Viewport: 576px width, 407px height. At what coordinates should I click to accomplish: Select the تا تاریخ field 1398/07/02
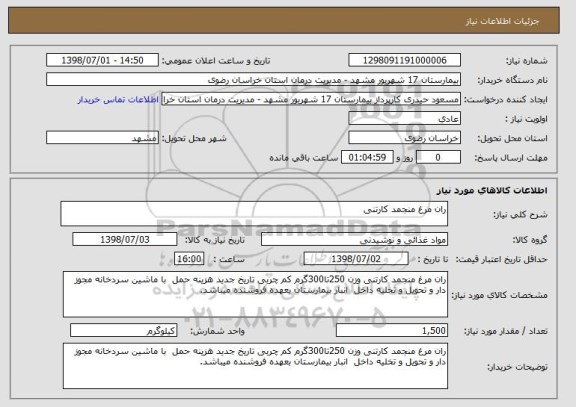coord(356,259)
